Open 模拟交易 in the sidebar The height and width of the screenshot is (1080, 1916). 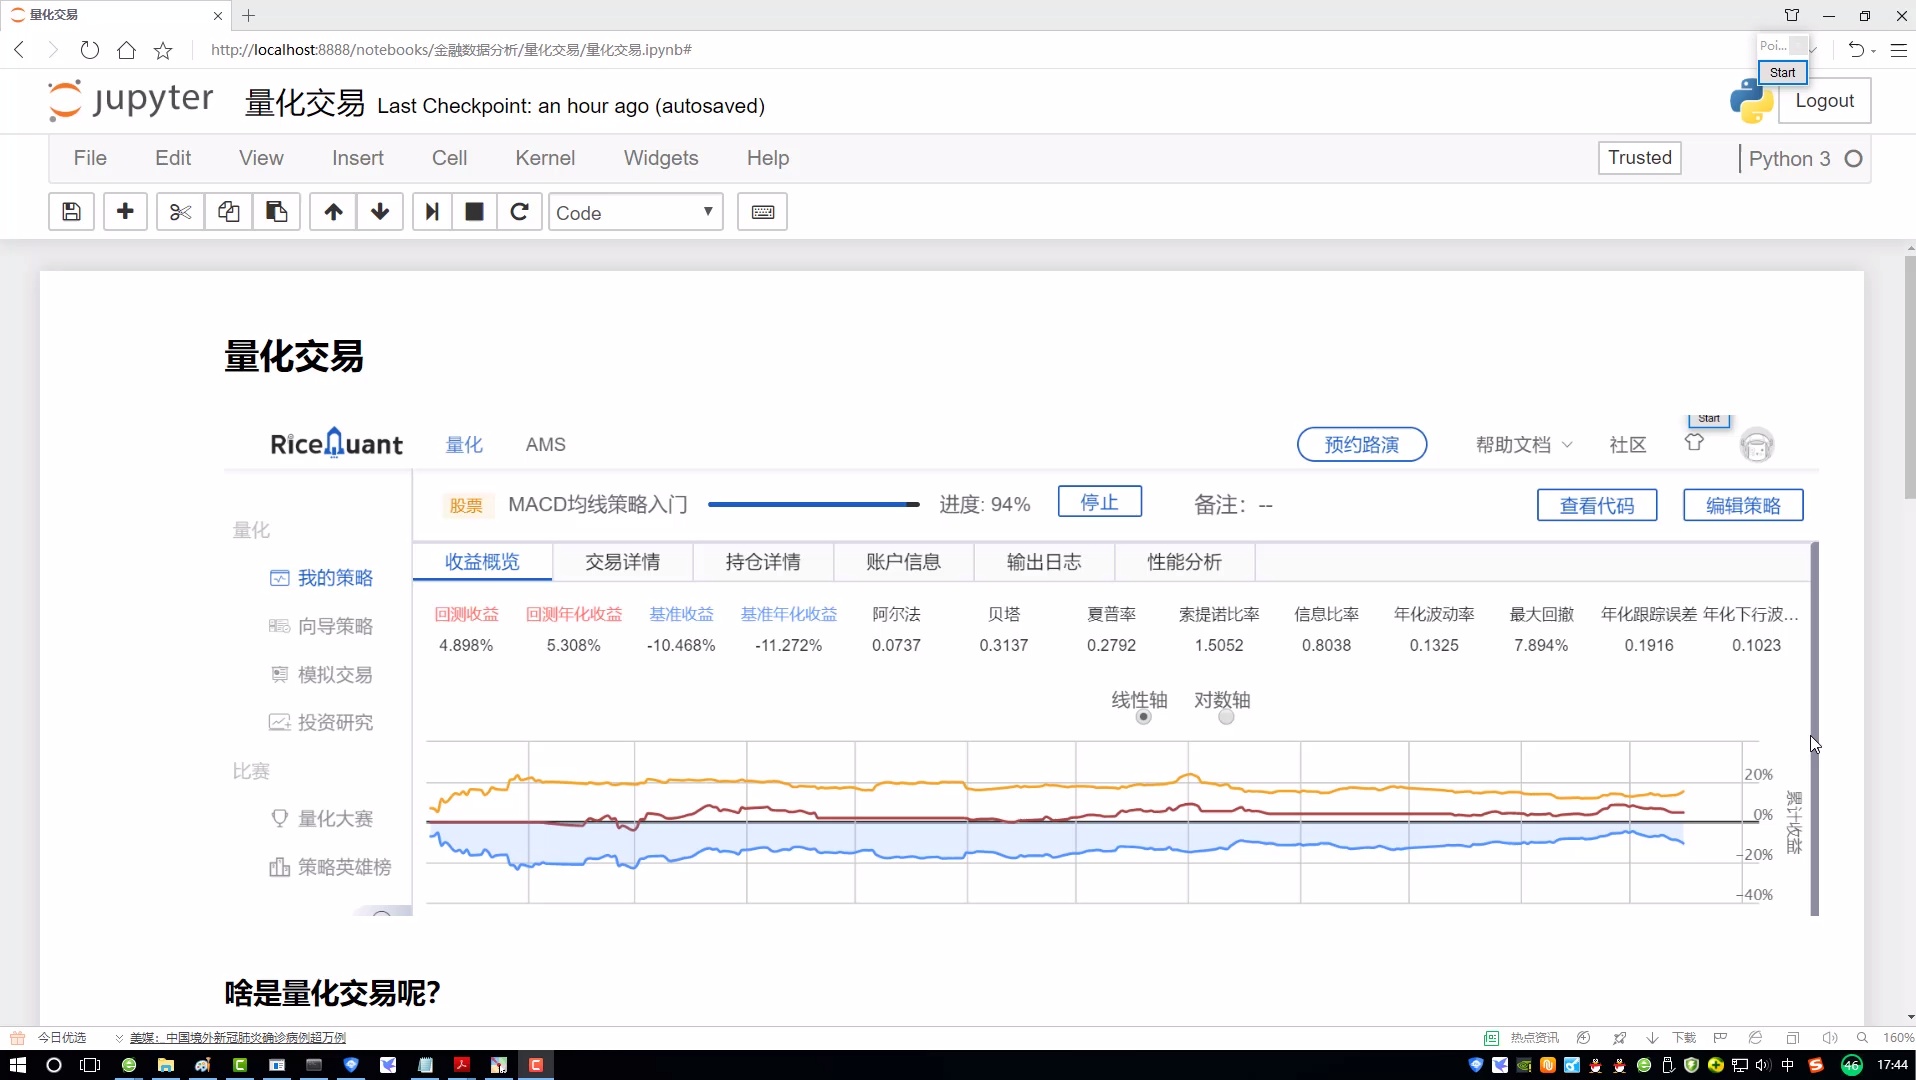point(322,675)
